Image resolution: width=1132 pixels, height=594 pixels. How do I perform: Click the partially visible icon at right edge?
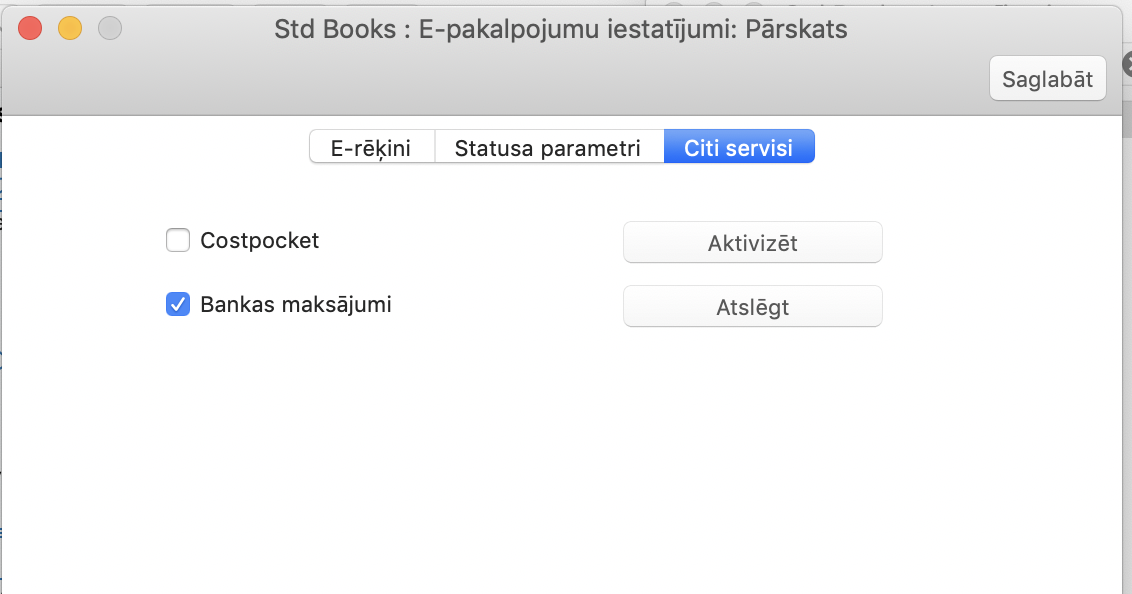1126,61
